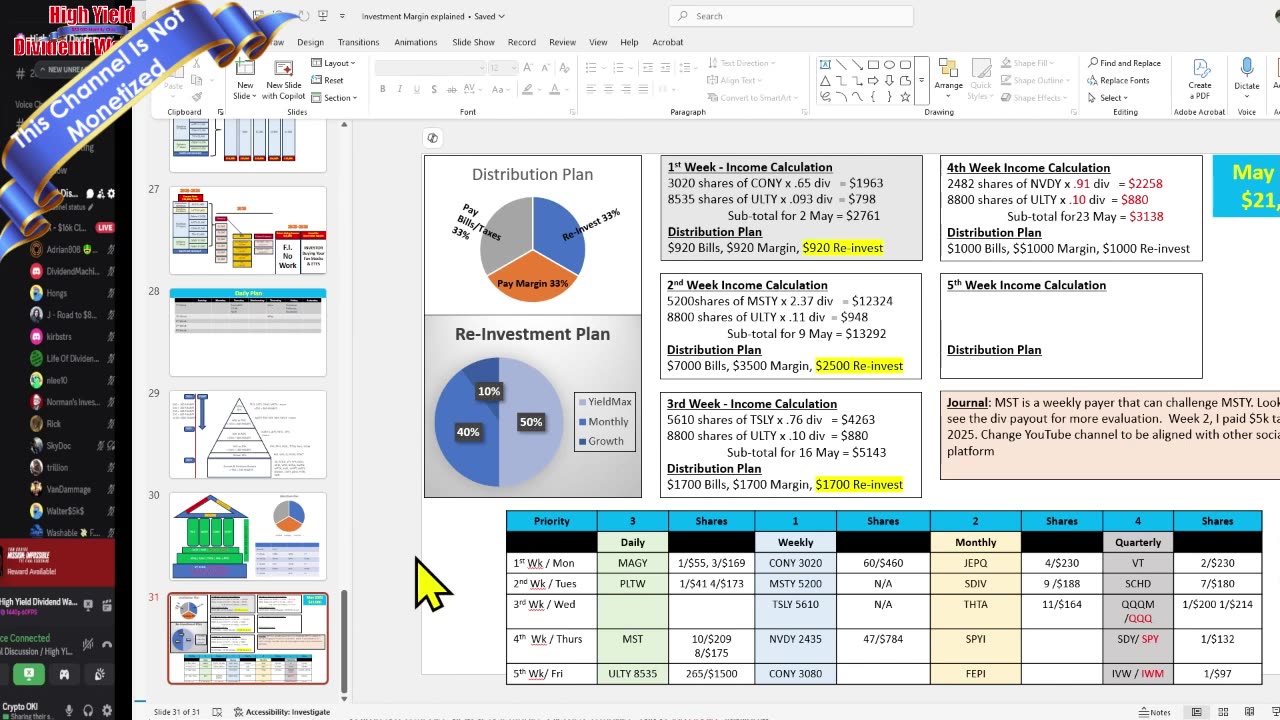Open the Design tab
Viewport: 1280px width, 720px height.
[x=310, y=42]
